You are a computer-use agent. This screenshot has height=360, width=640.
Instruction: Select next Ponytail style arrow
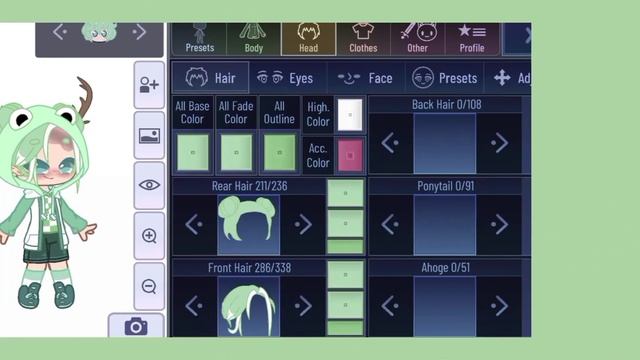[x=499, y=224]
